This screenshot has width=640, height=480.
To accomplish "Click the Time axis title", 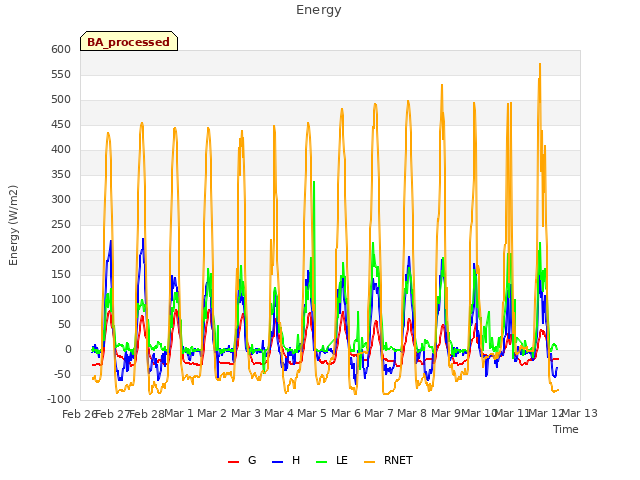I will point(566,429).
